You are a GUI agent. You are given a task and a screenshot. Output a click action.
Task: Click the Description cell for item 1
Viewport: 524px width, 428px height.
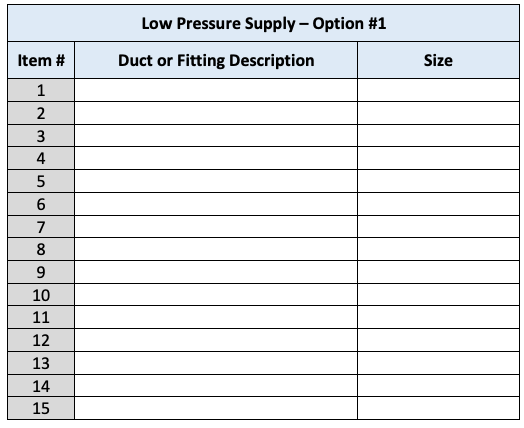click(216, 90)
